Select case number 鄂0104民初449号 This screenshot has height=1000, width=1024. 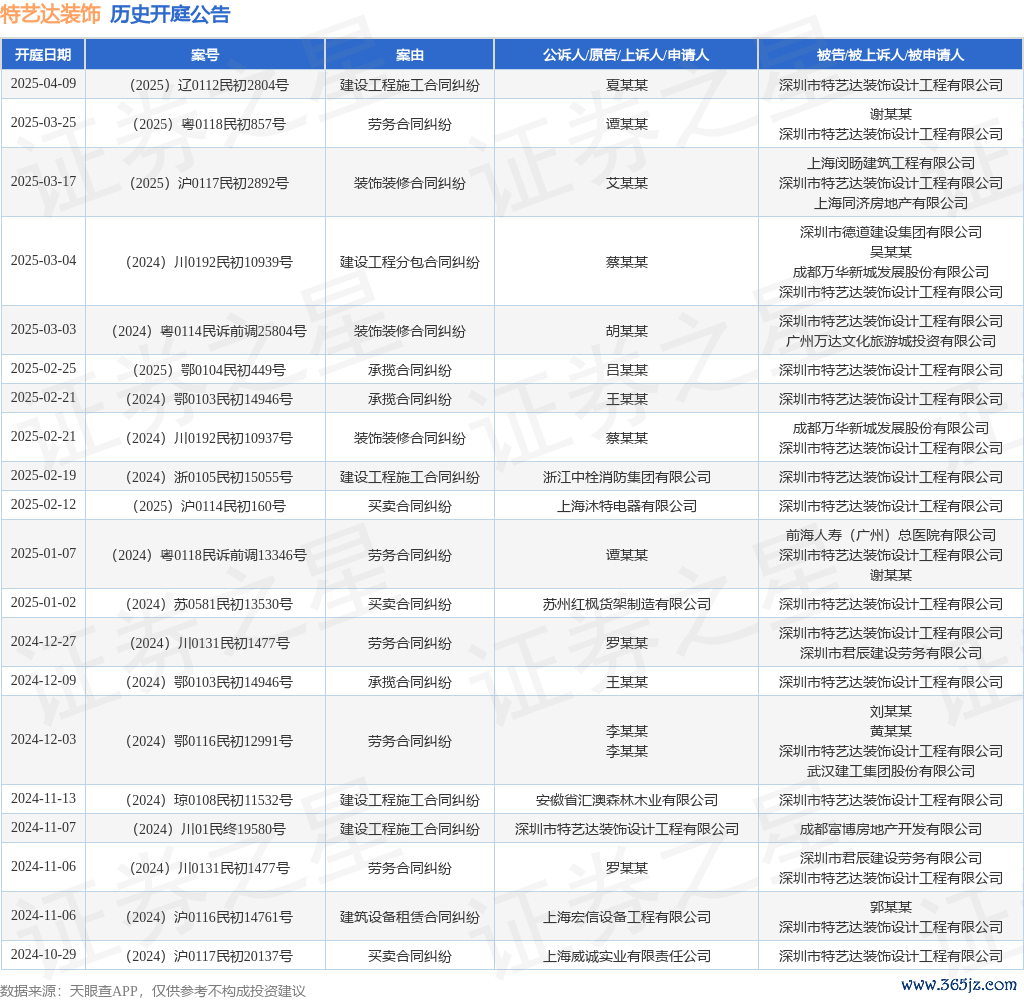(209, 370)
